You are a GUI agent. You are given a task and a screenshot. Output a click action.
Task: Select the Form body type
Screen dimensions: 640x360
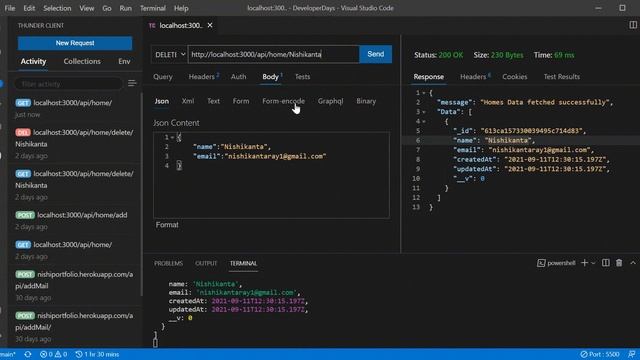click(x=241, y=101)
